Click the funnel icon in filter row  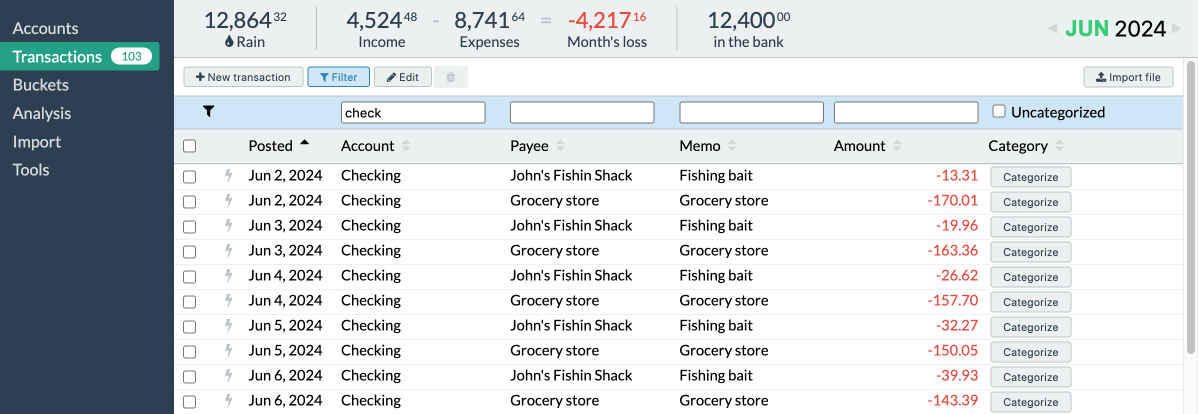coord(209,112)
